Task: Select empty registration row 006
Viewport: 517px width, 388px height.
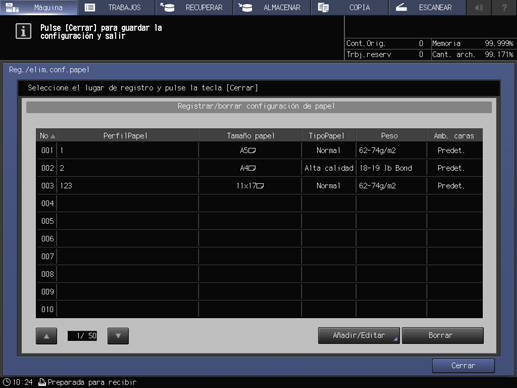Action: pos(259,239)
